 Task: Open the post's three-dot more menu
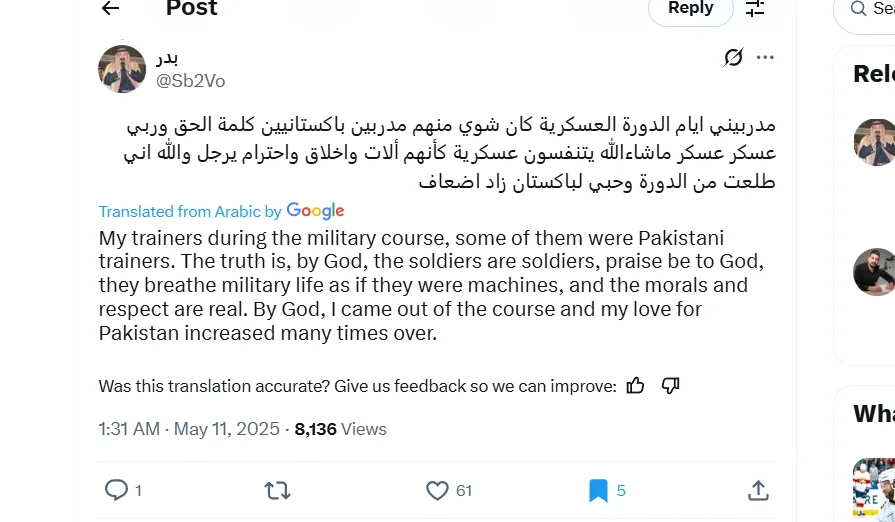[765, 57]
